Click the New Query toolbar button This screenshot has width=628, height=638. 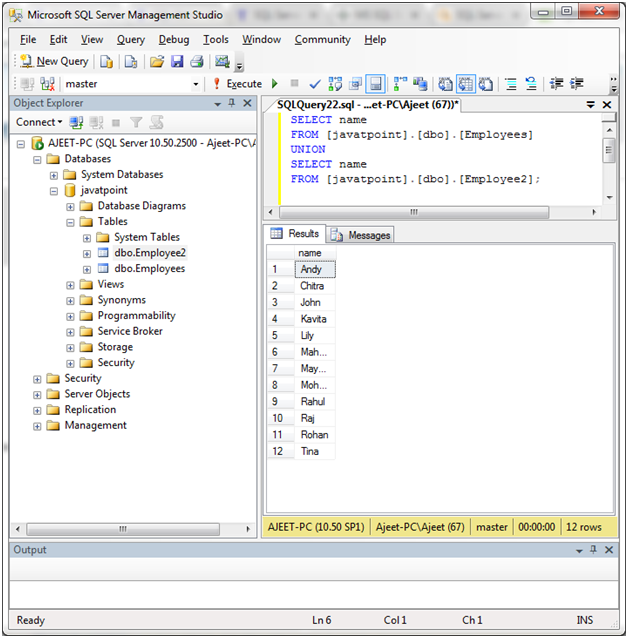54,61
